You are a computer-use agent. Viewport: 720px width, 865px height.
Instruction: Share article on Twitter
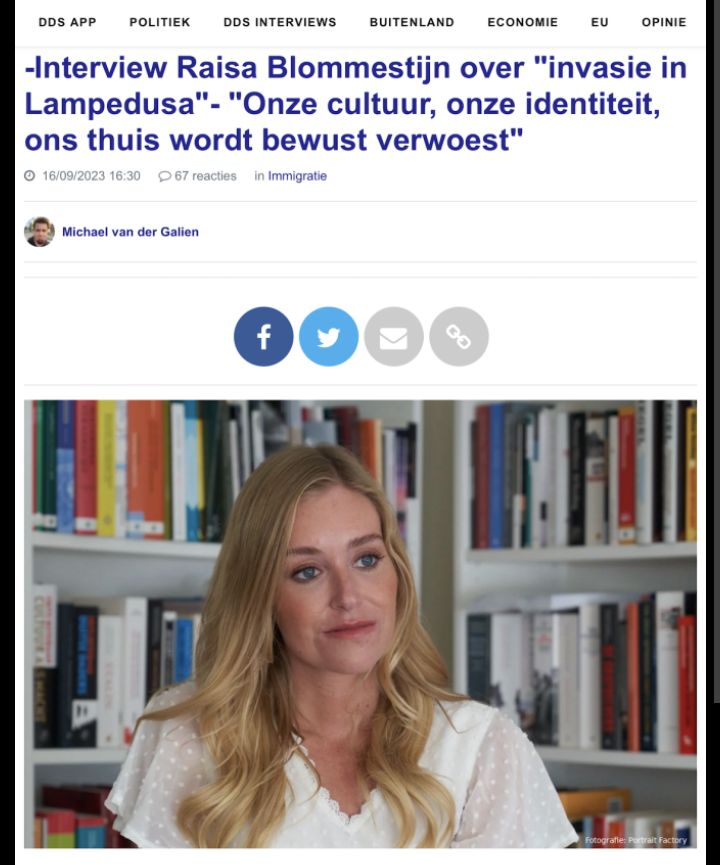328,337
